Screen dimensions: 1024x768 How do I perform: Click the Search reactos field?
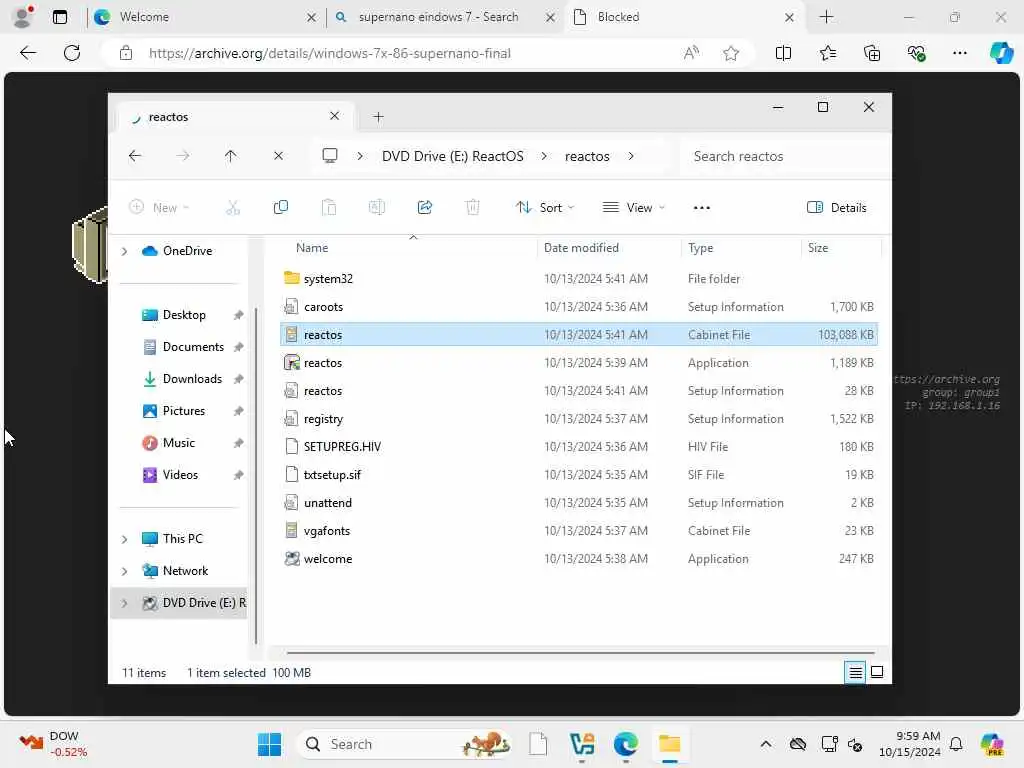point(784,156)
